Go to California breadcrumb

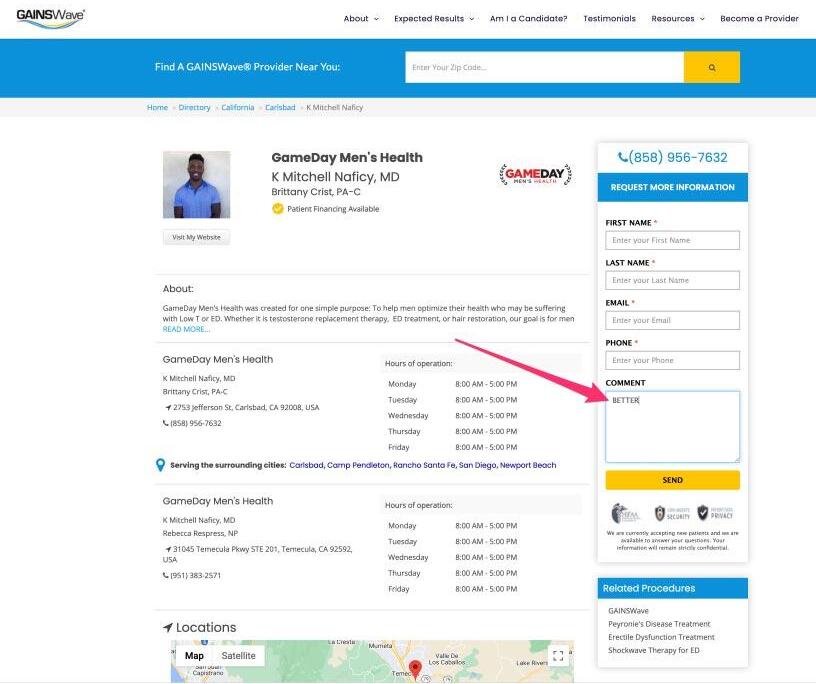pos(237,107)
